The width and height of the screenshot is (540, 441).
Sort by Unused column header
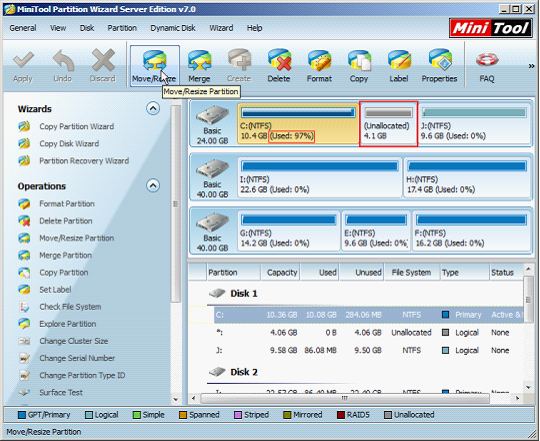click(362, 272)
